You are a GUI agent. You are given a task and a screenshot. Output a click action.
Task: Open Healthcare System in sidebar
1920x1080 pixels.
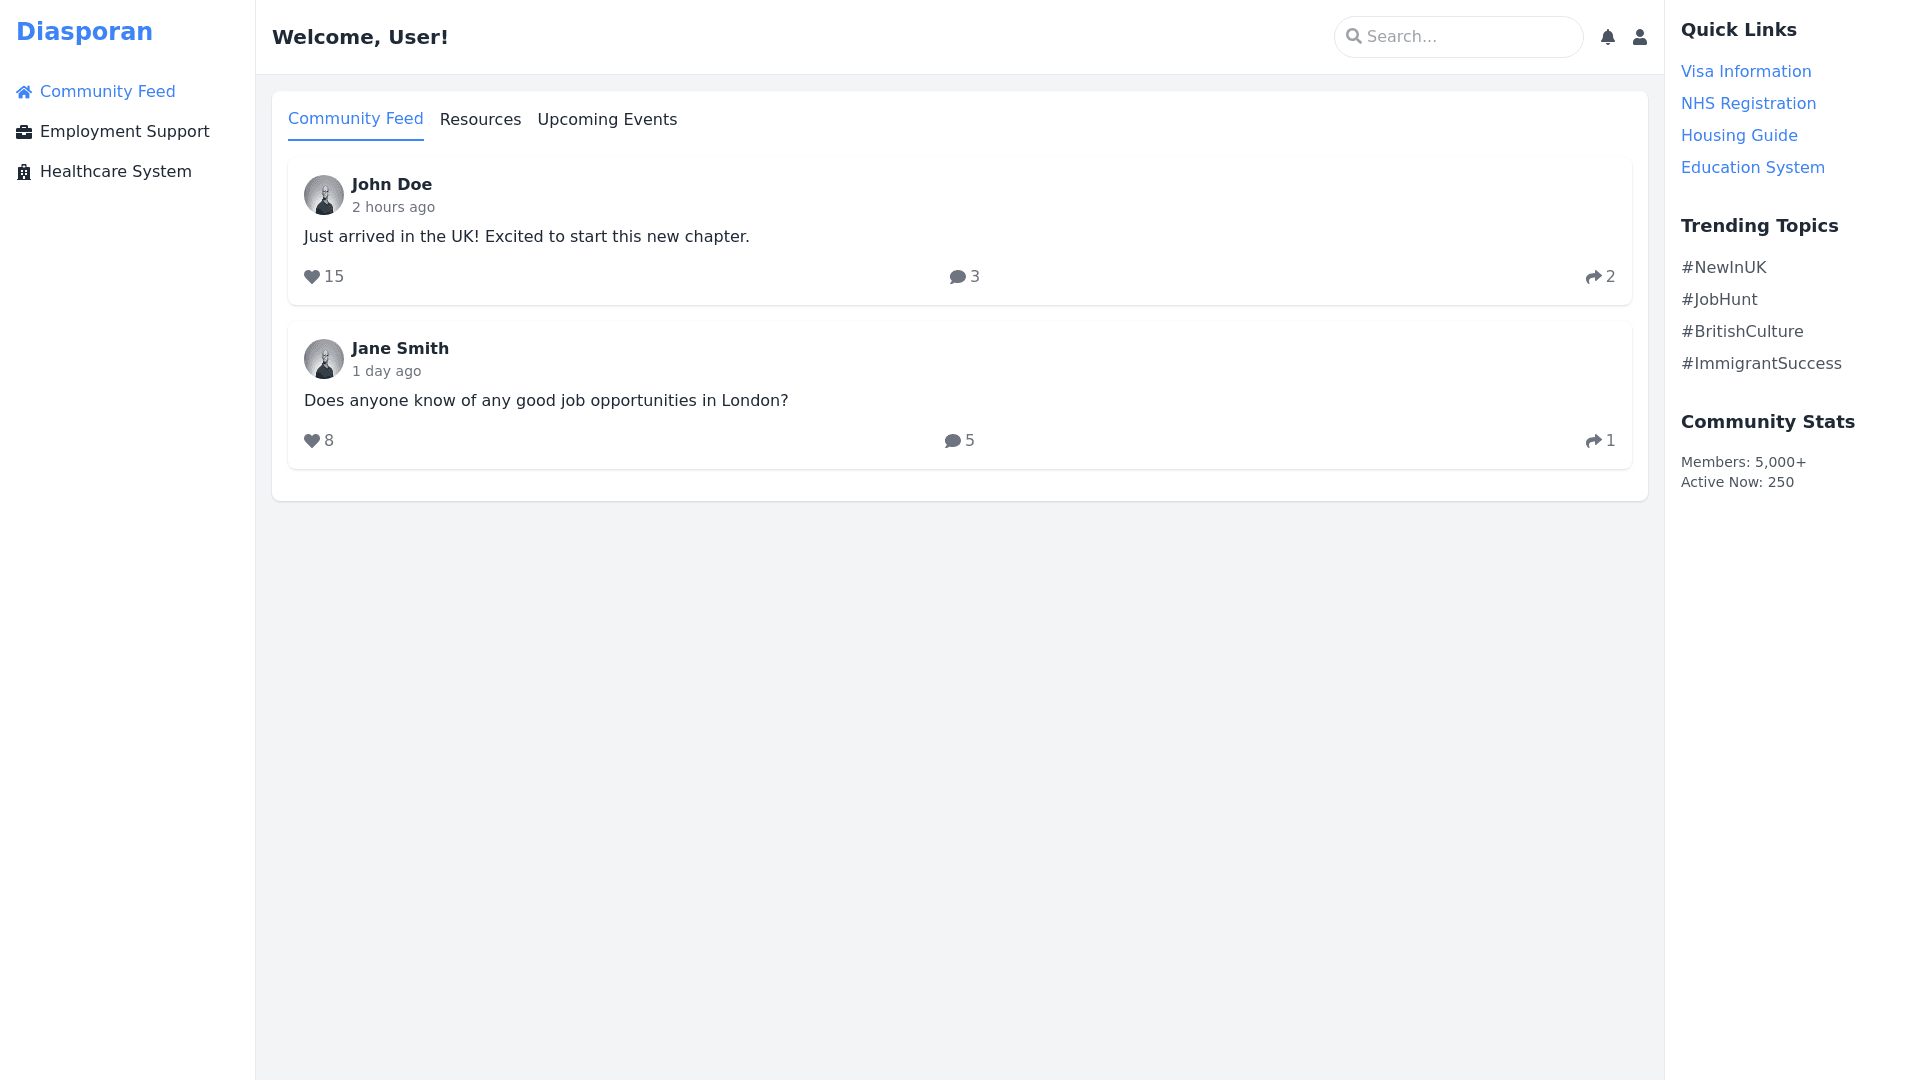point(115,172)
